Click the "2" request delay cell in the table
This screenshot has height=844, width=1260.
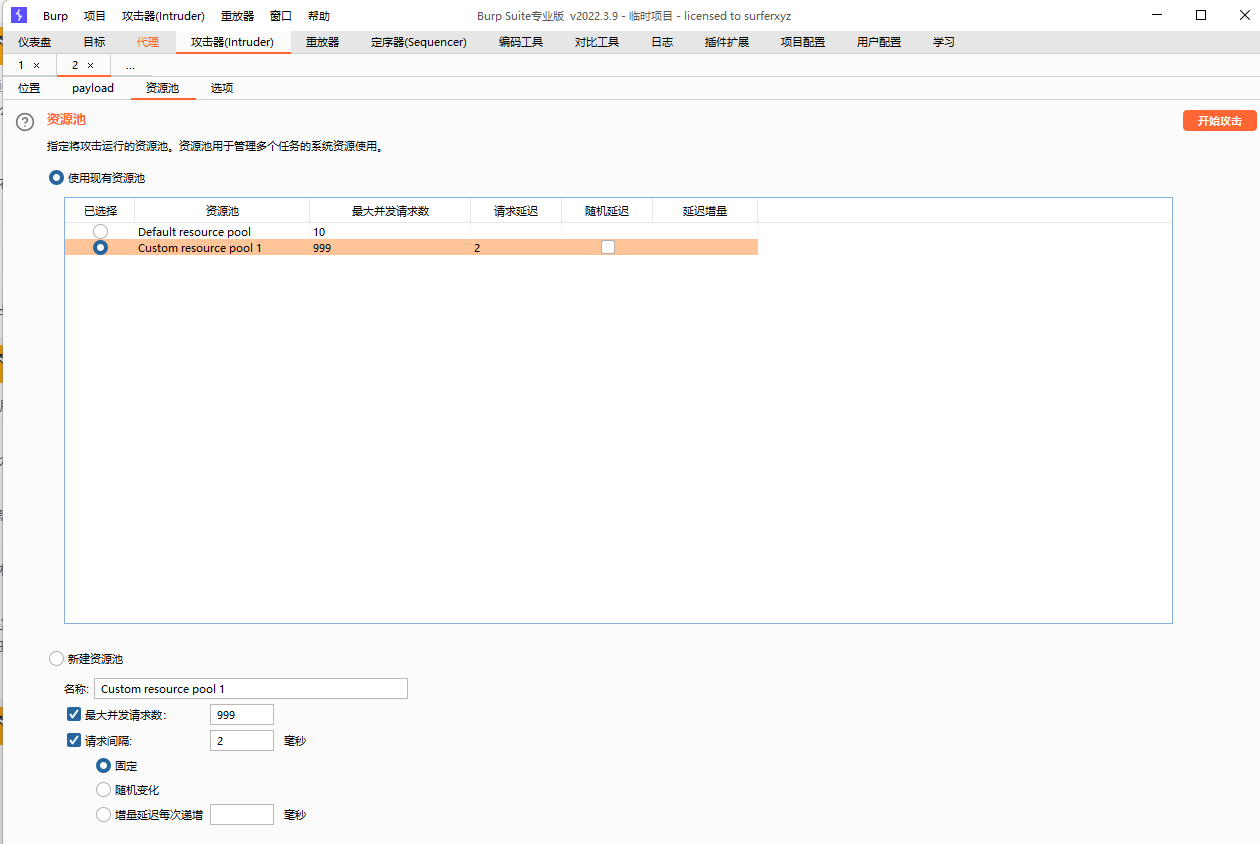click(516, 248)
